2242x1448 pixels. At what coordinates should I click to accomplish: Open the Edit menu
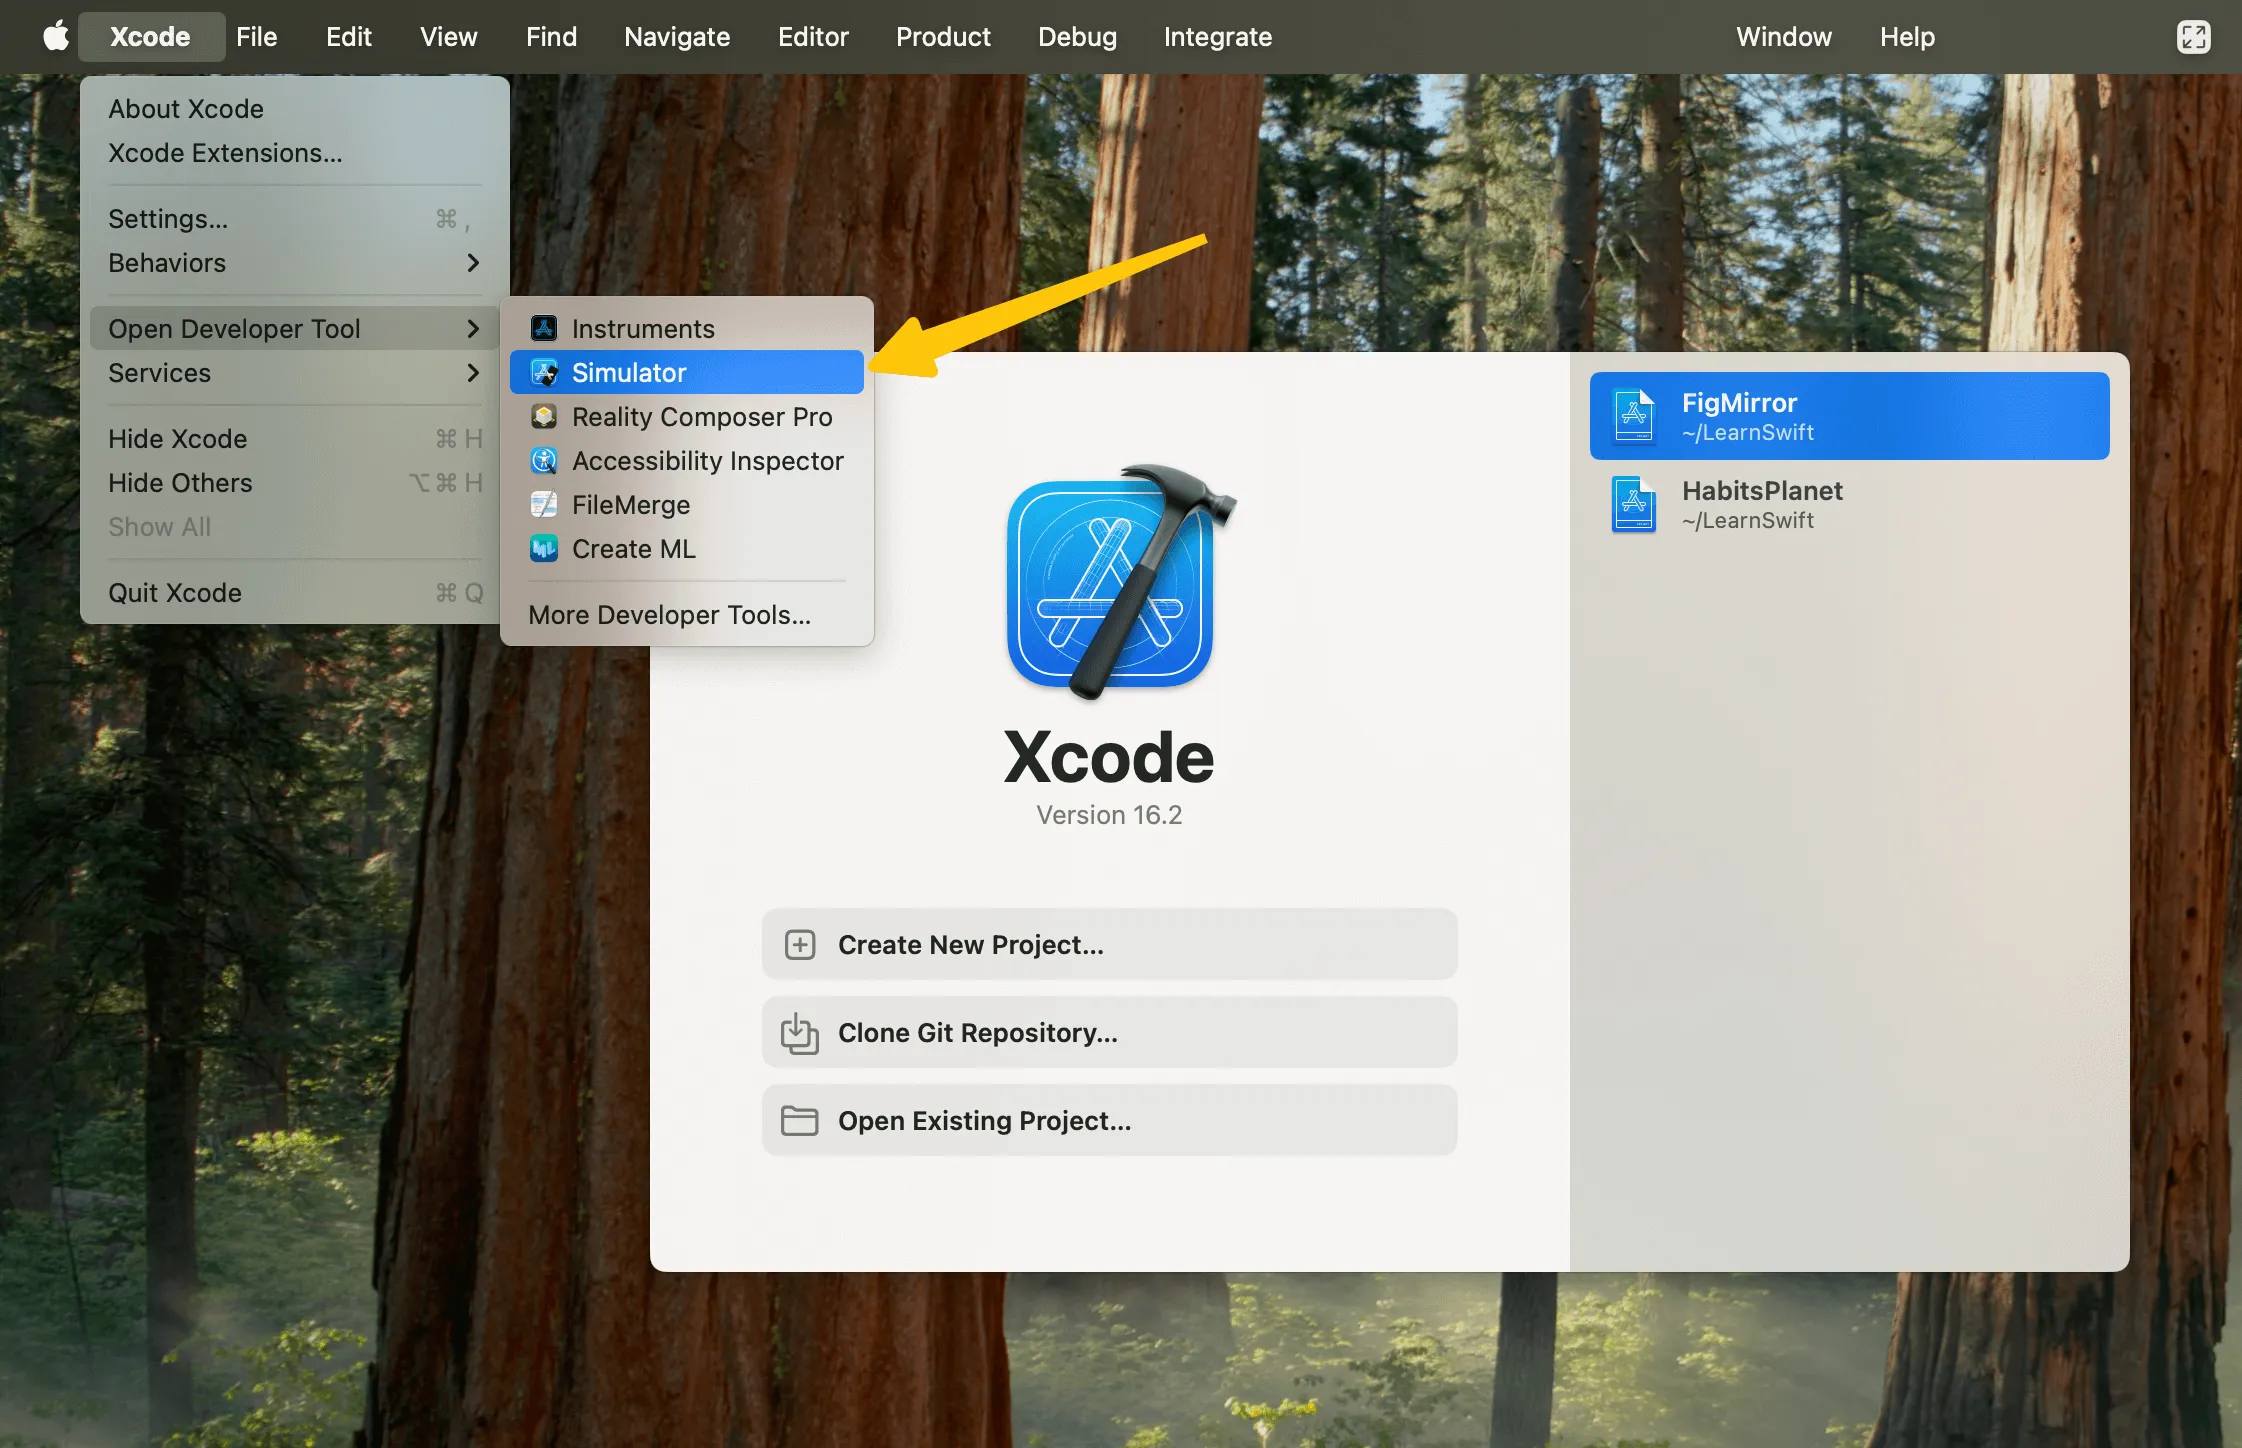[348, 37]
